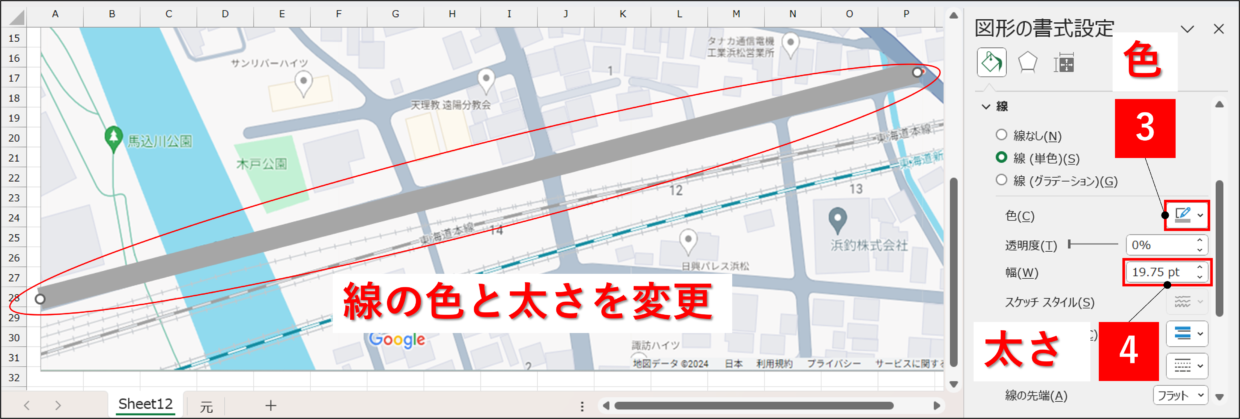Select the 線 (グラデーション) radio option
Viewport: 1240px width, 419px height.
pyautogui.click(x=1001, y=181)
